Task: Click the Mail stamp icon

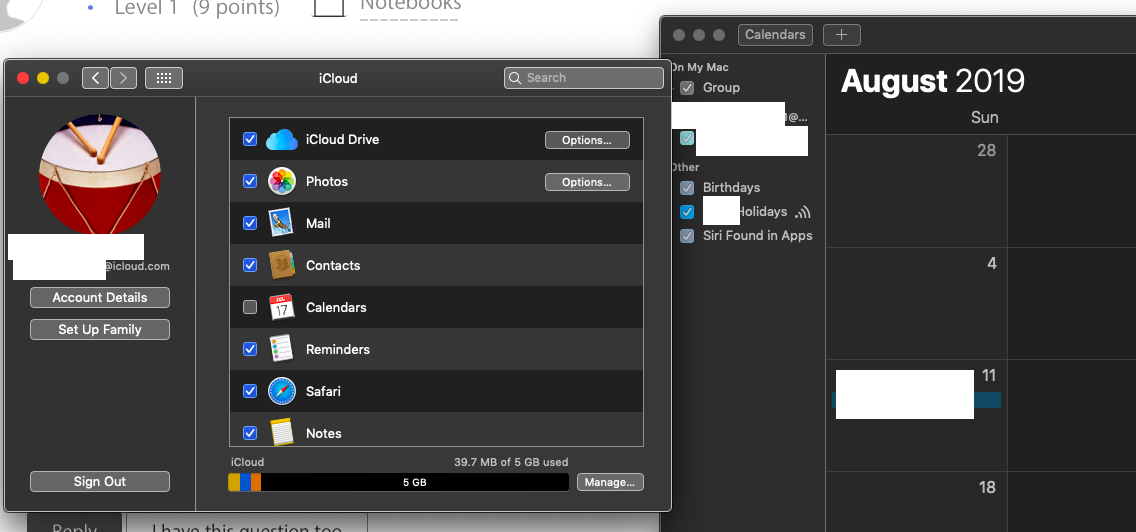Action: (281, 223)
